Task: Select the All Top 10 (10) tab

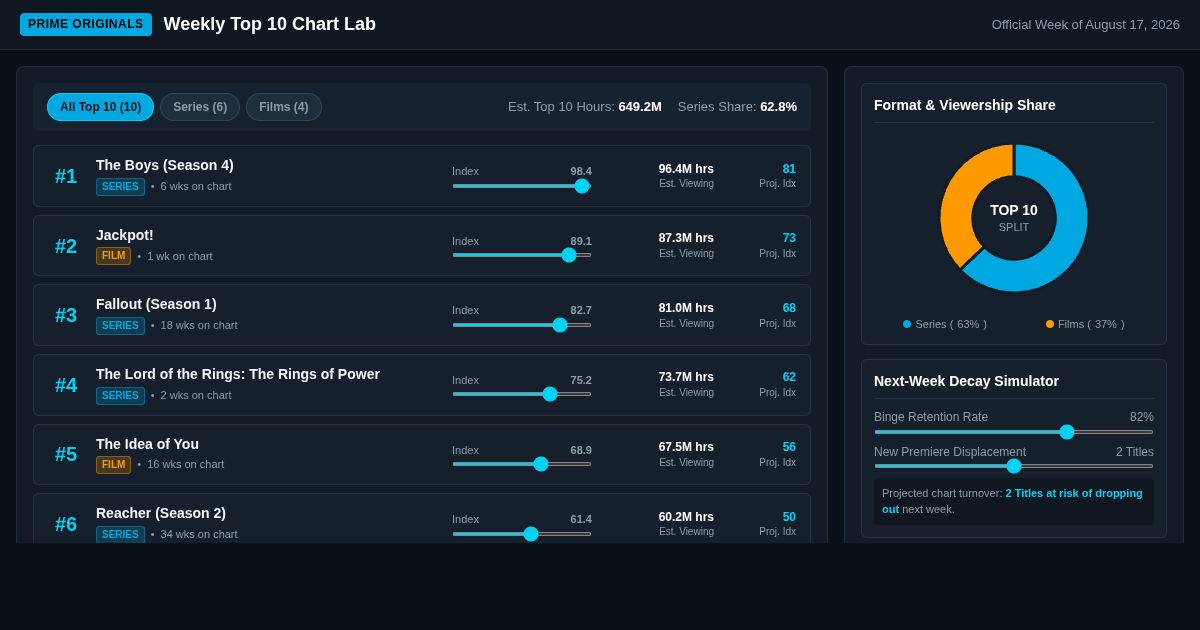Action: tap(100, 107)
